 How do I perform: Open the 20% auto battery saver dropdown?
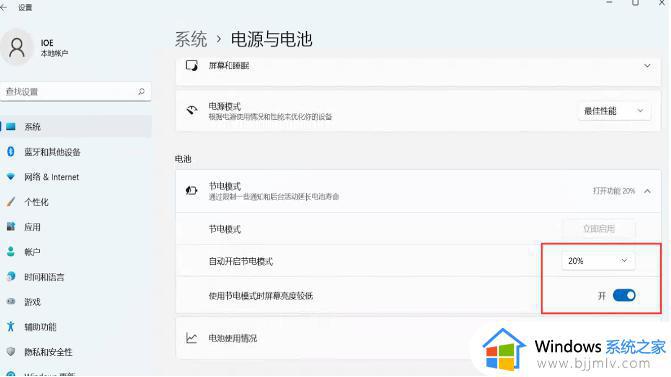(x=598, y=261)
